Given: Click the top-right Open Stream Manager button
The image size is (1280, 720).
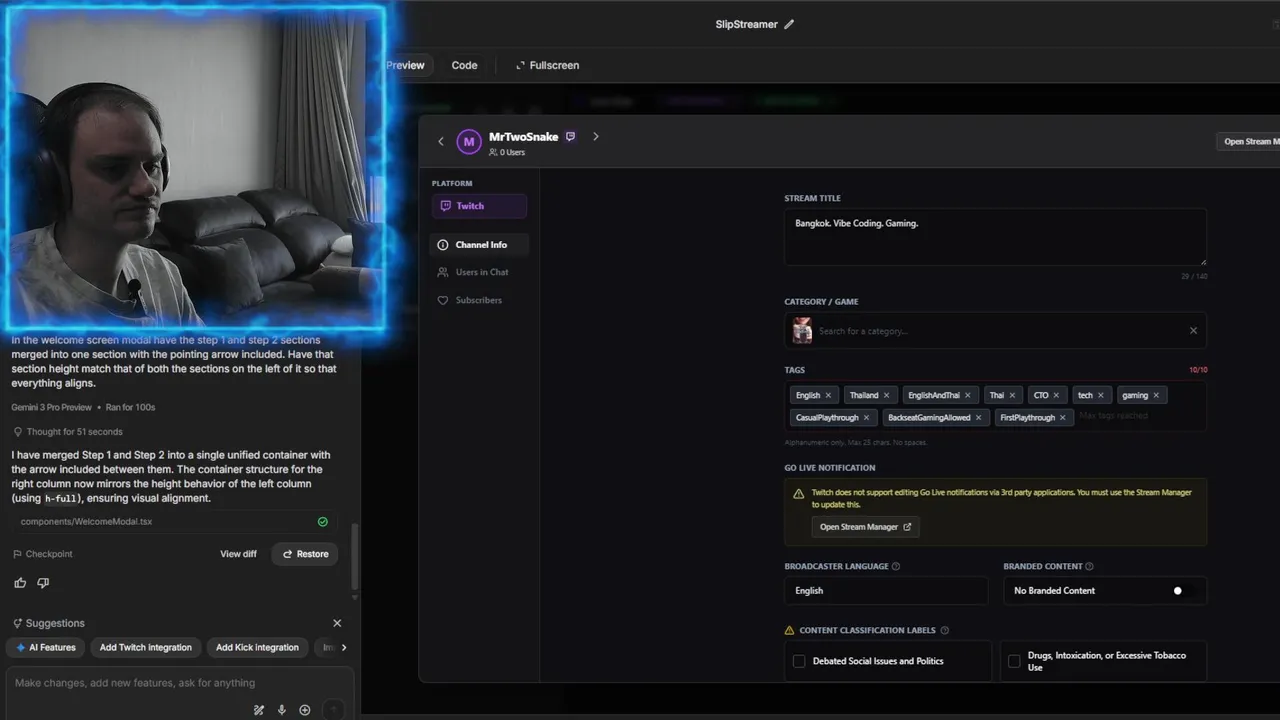Looking at the screenshot, I should point(1248,142).
